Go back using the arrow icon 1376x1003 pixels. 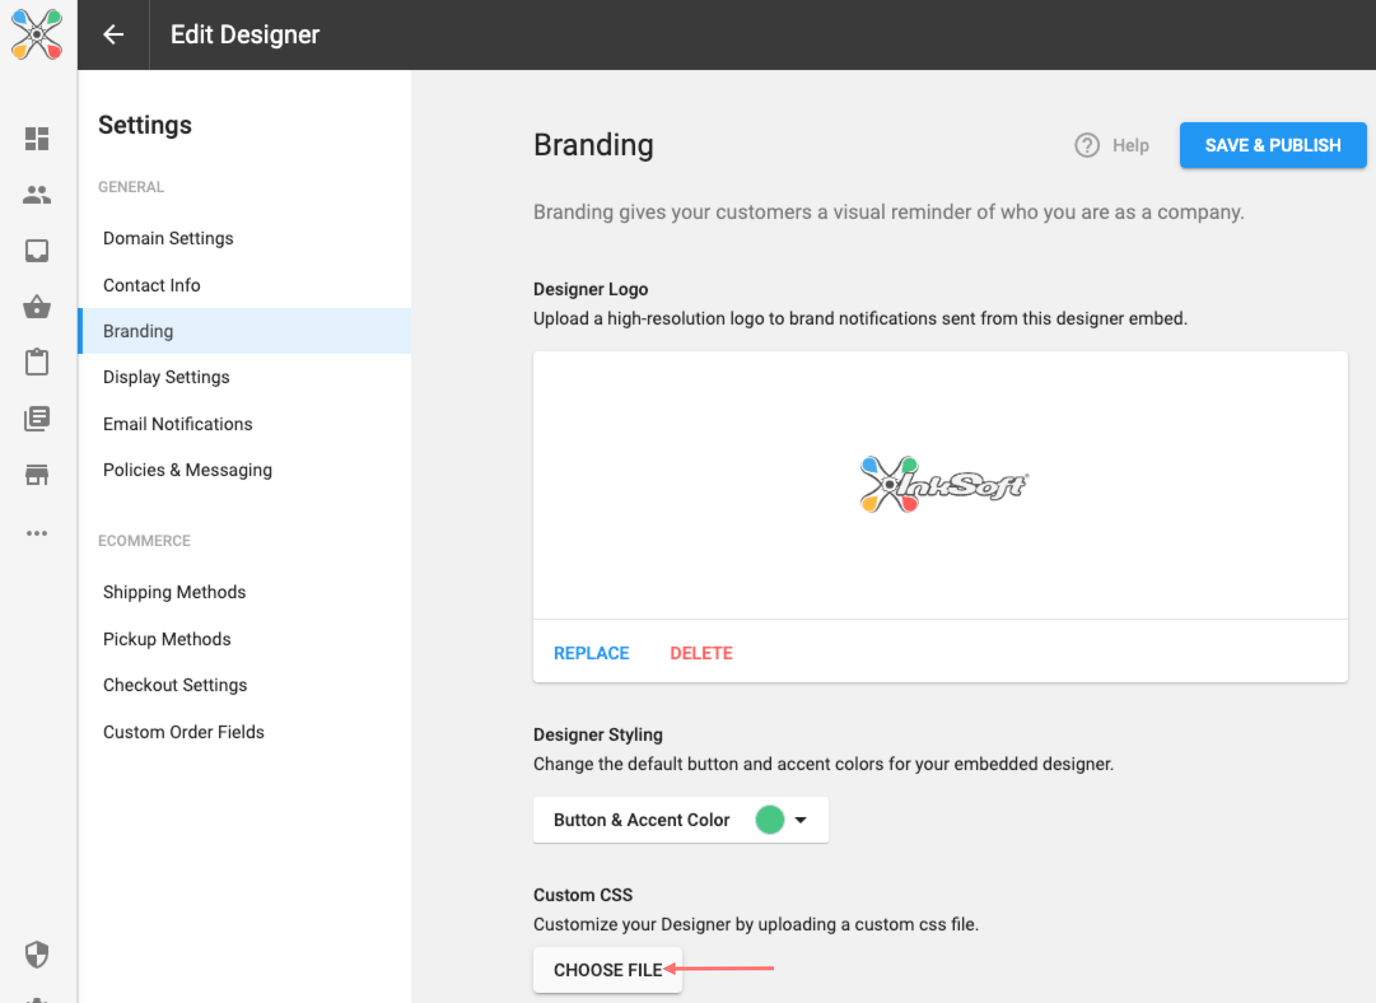[113, 35]
